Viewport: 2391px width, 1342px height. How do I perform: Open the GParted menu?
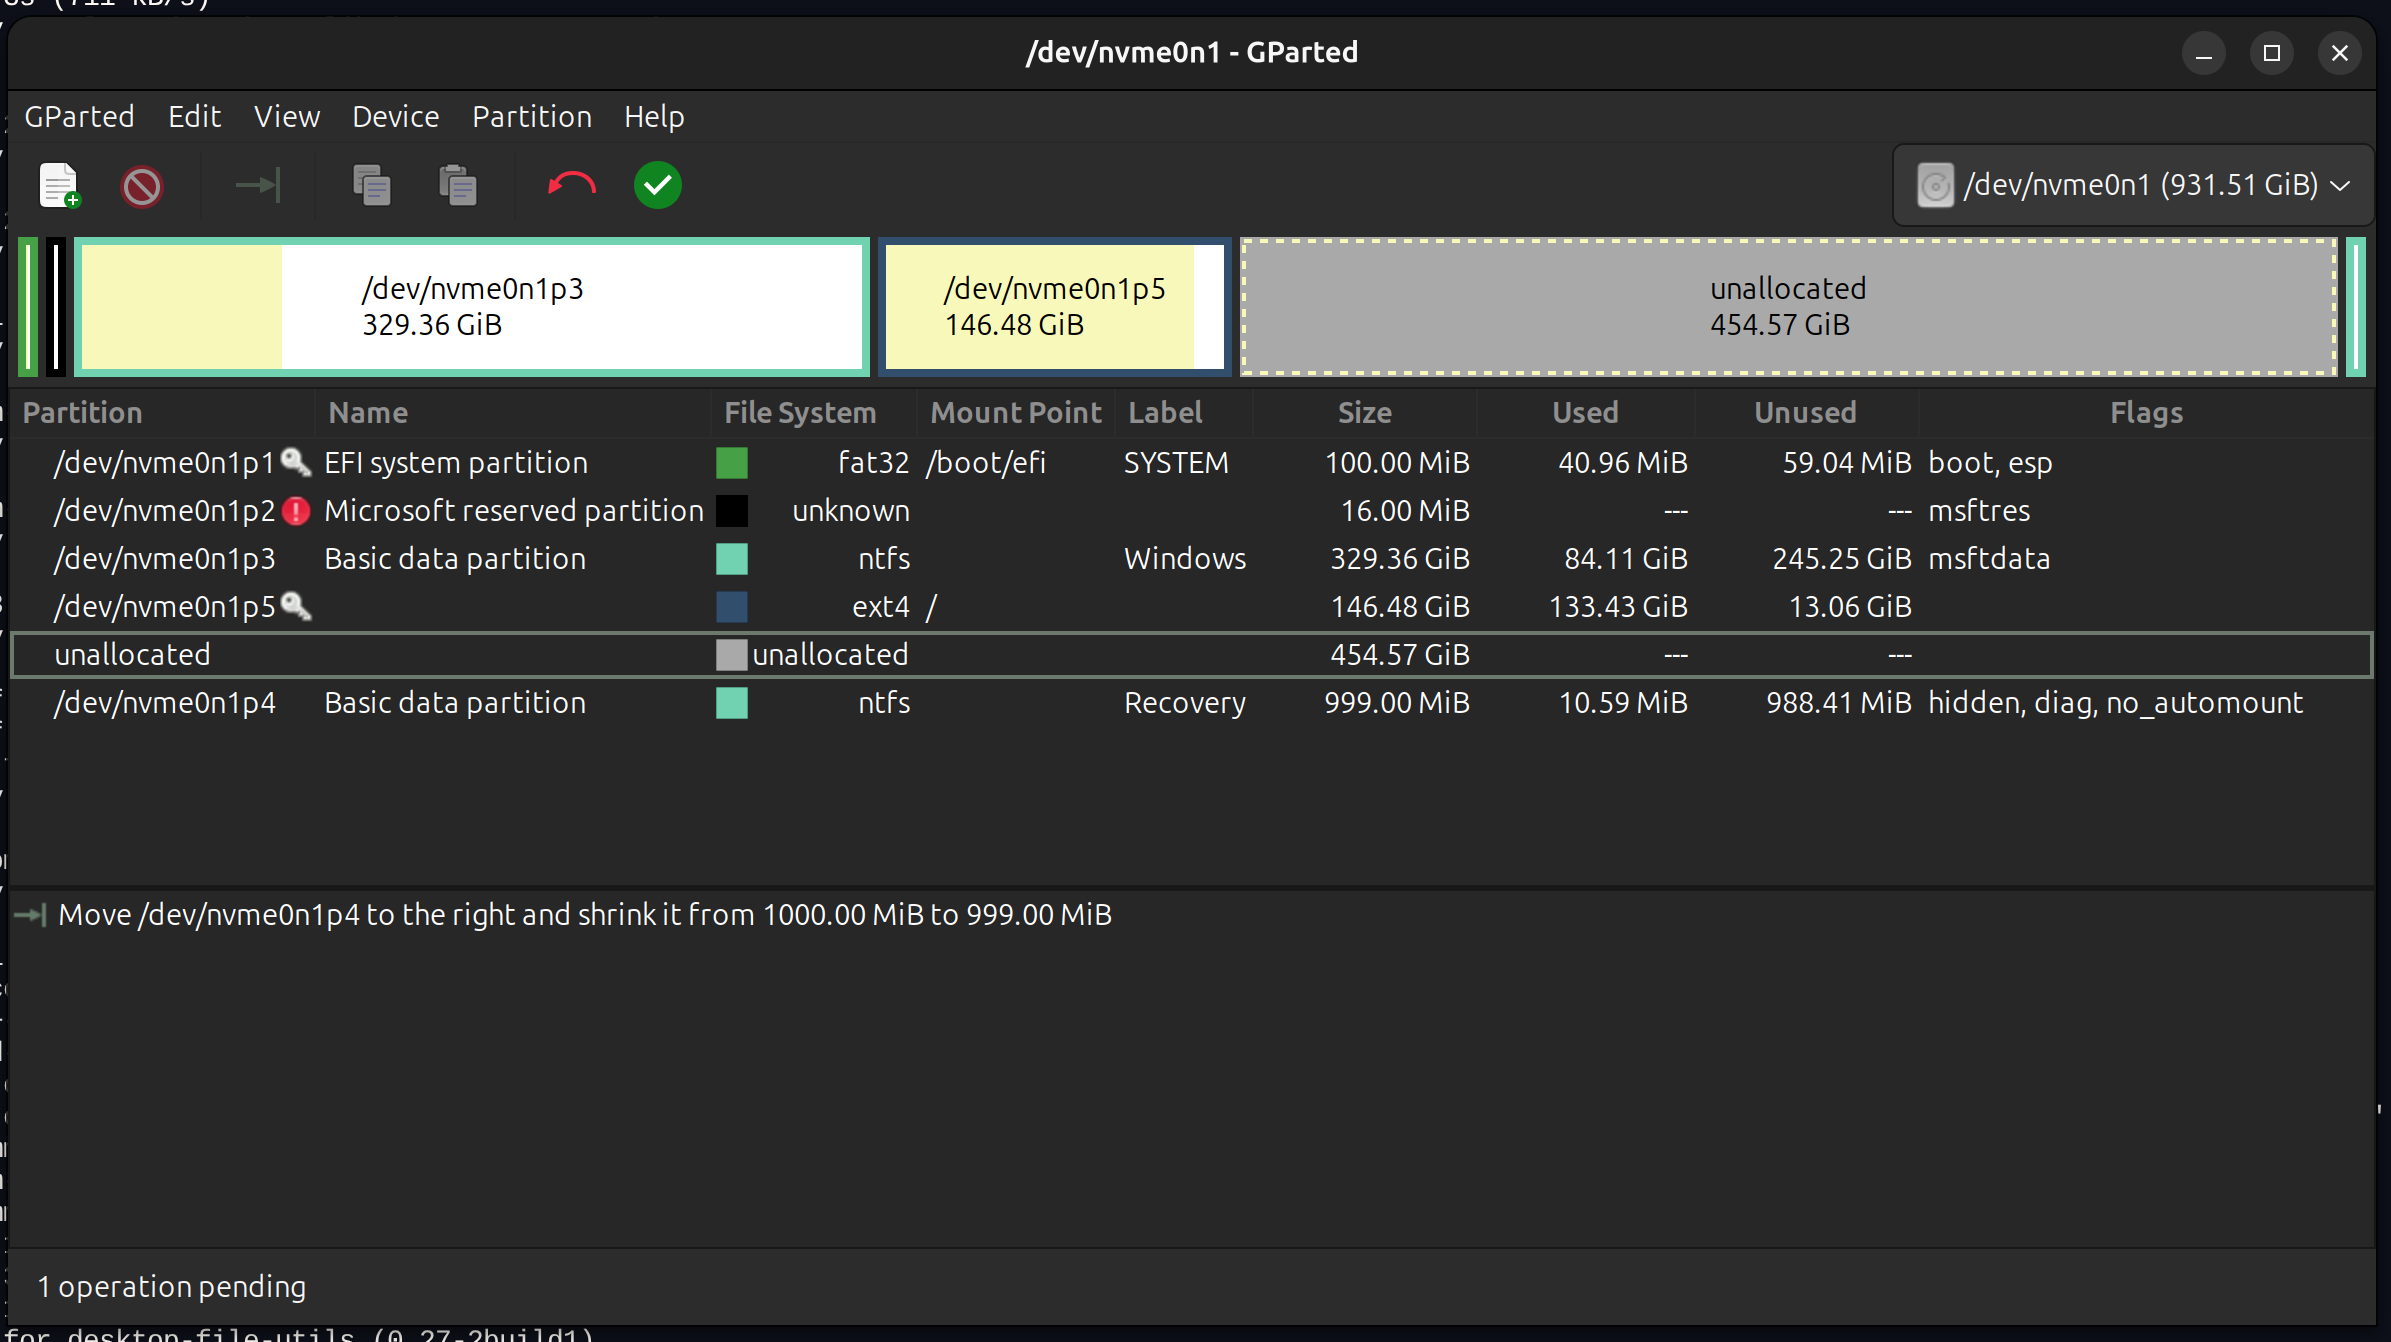tap(79, 117)
